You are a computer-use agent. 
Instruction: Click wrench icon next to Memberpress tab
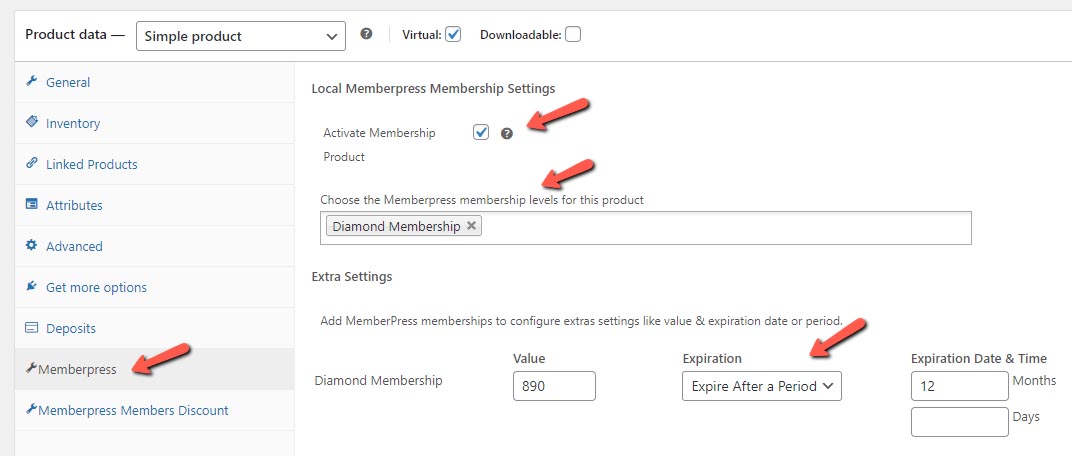point(31,368)
